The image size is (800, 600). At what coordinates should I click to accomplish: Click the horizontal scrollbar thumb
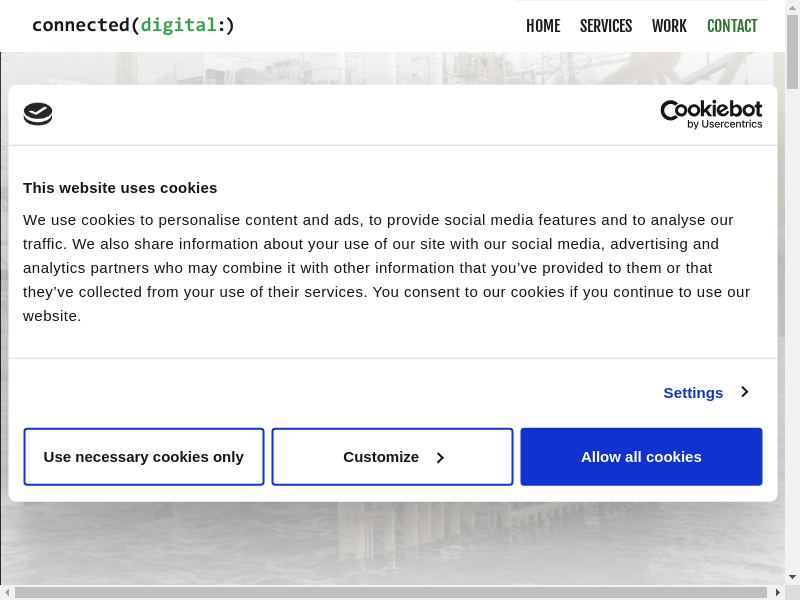(390, 592)
